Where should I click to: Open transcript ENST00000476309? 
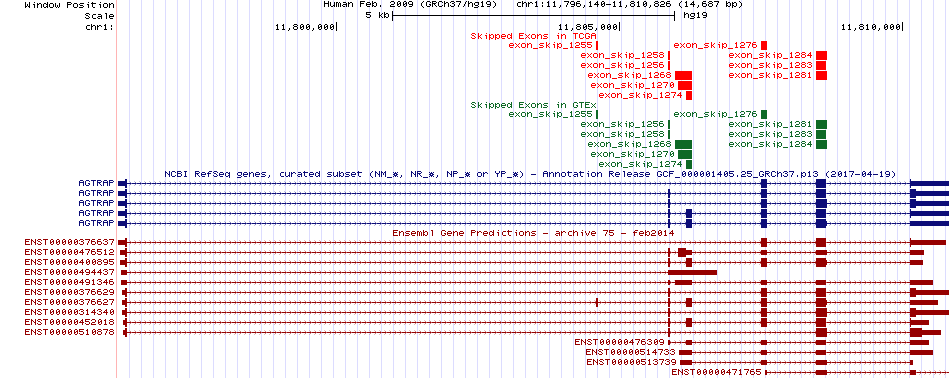pyautogui.click(x=620, y=342)
